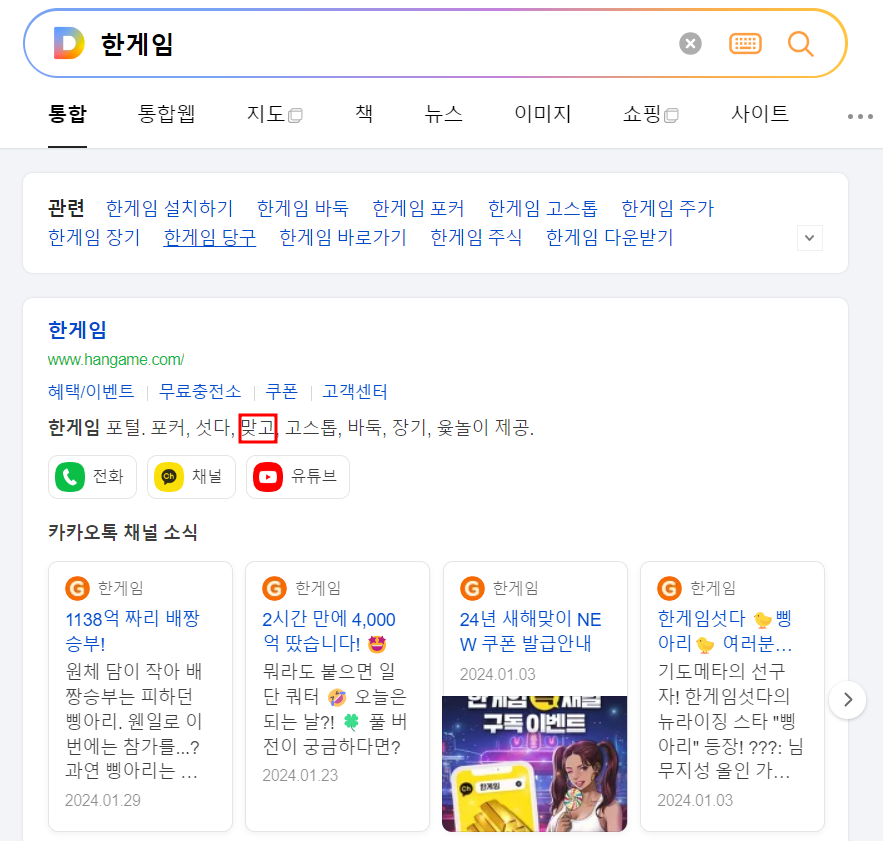Screen dimensions: 883x841
Task: Click related search 한게임 당구
Action: pos(209,237)
